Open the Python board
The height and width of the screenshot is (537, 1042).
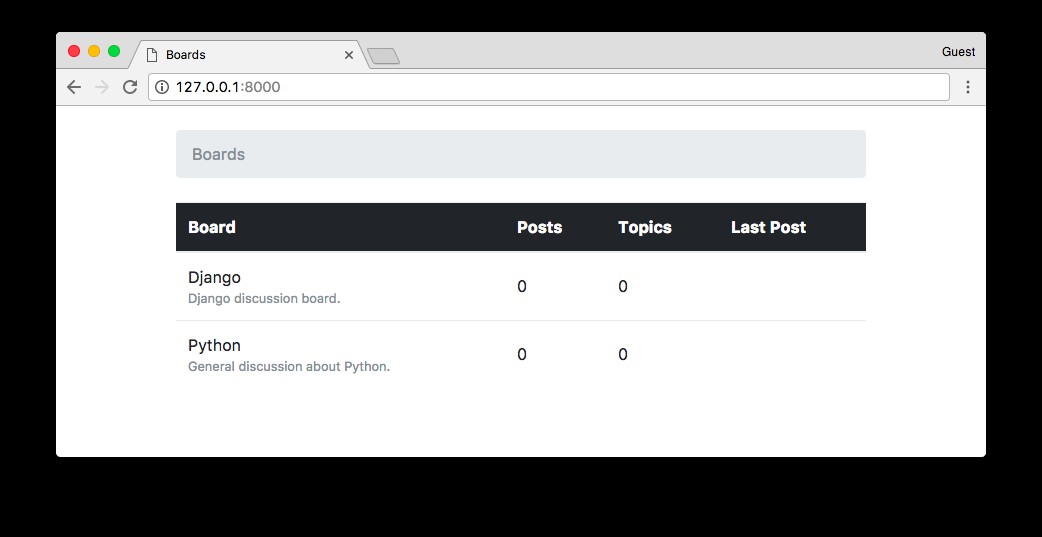(214, 346)
